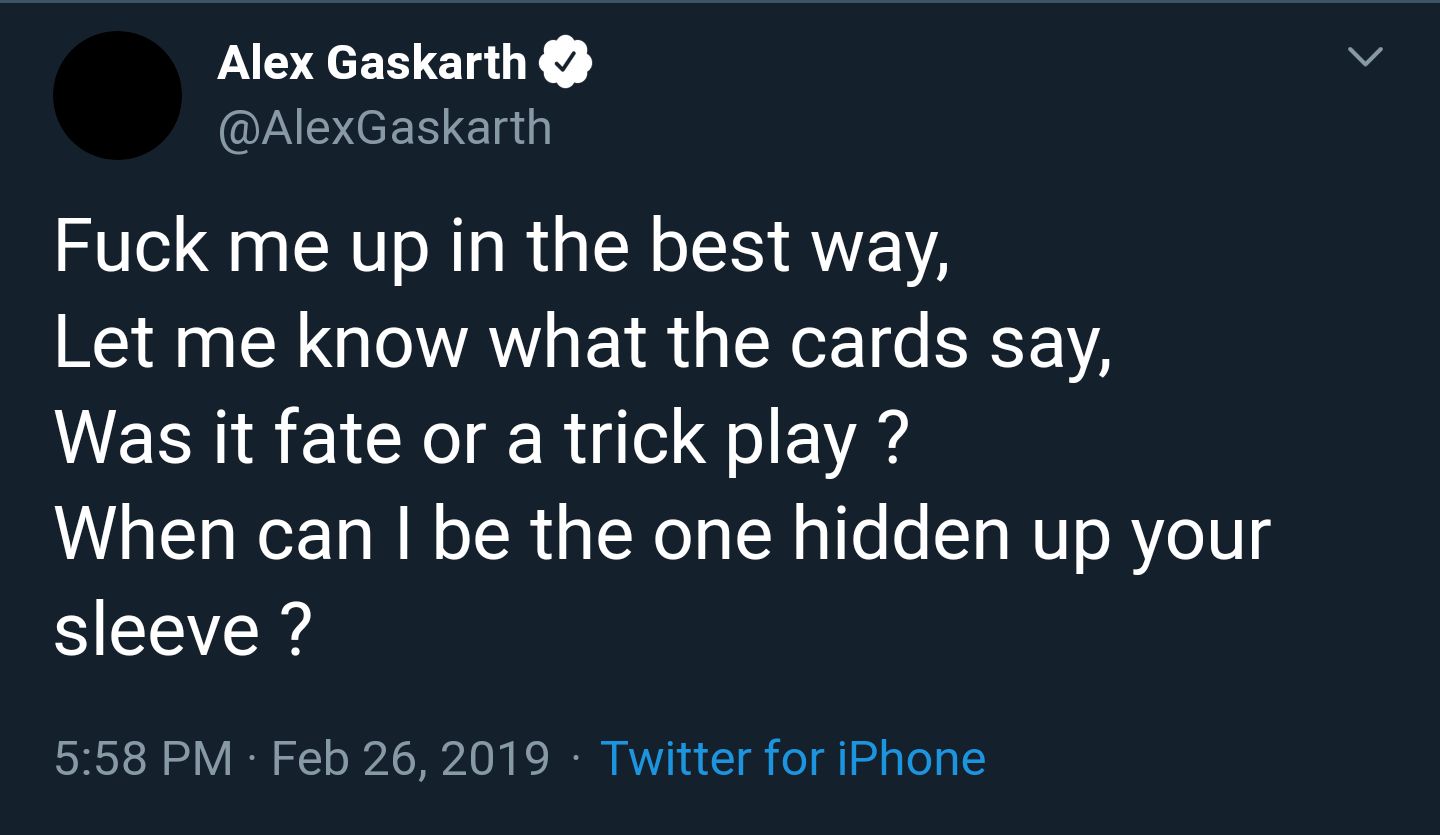Open the Alex Gaskarth display name

coord(372,64)
